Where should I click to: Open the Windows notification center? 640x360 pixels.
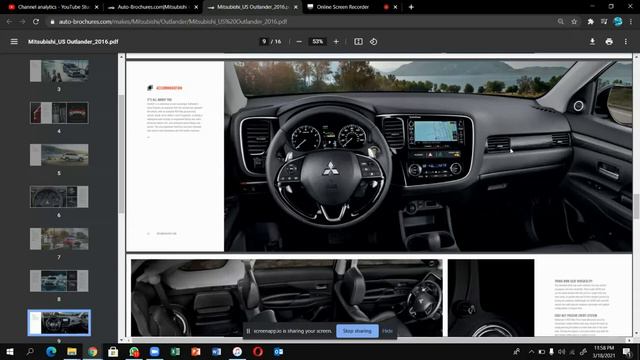[x=627, y=351]
